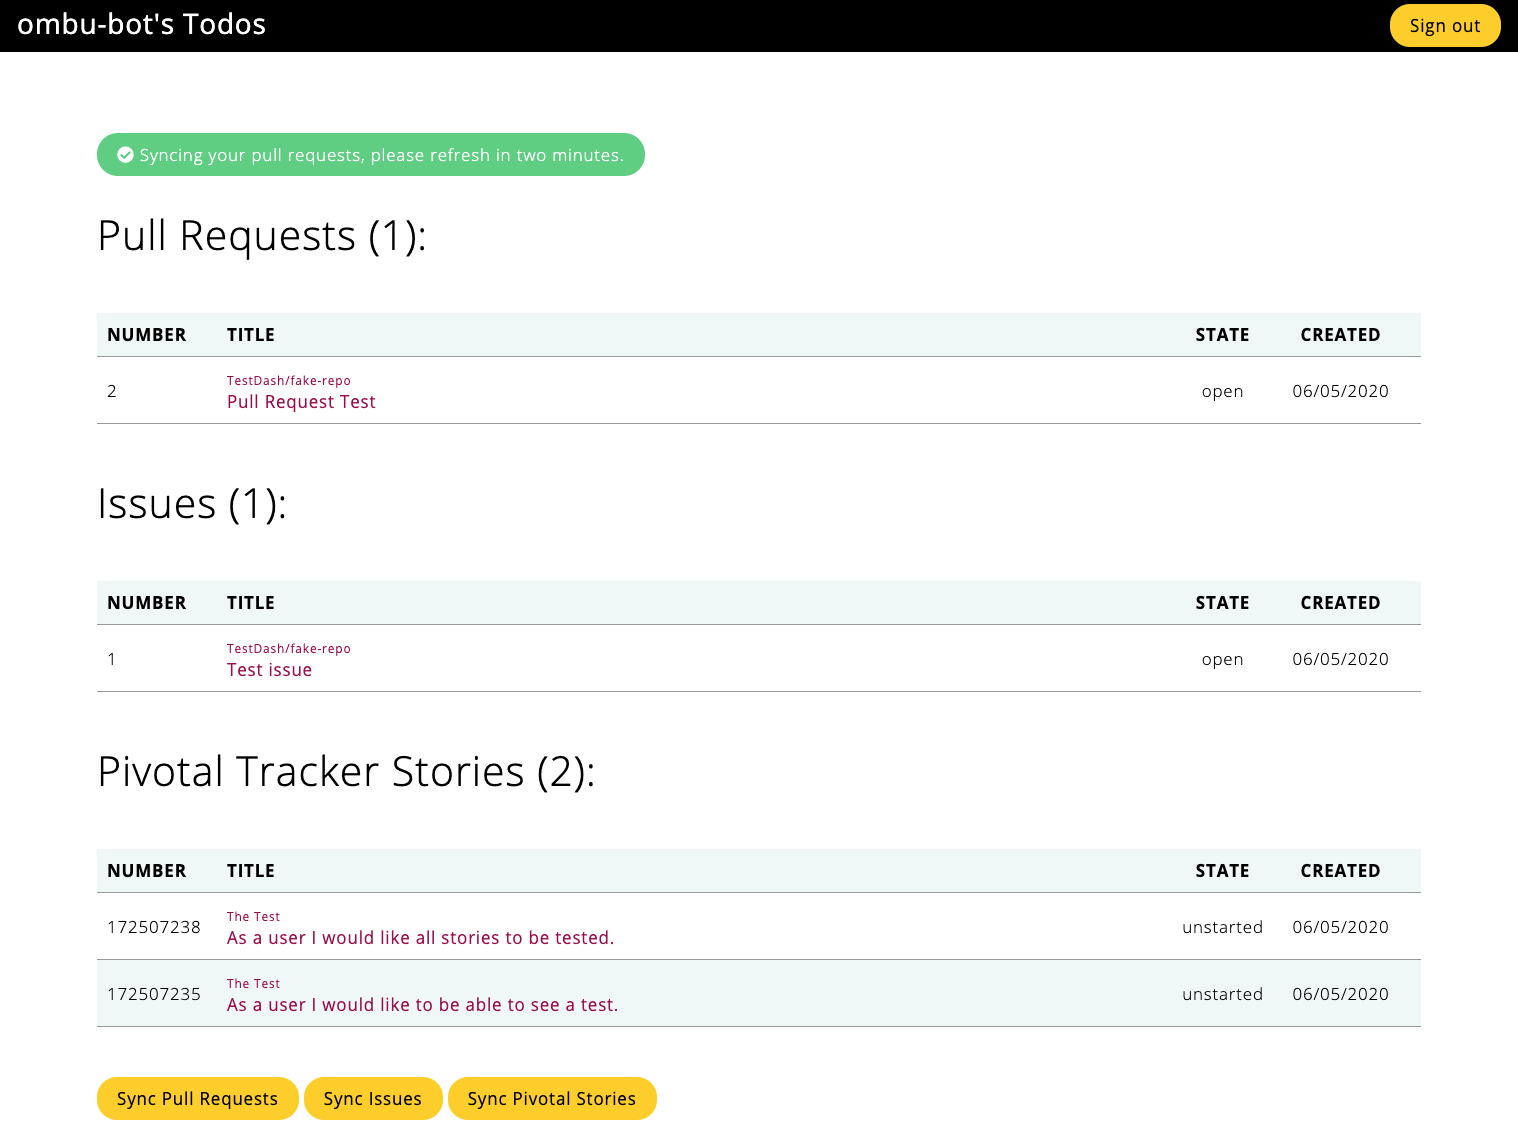Click story number 172507235
Screen dimensions: 1518x1144
point(154,994)
